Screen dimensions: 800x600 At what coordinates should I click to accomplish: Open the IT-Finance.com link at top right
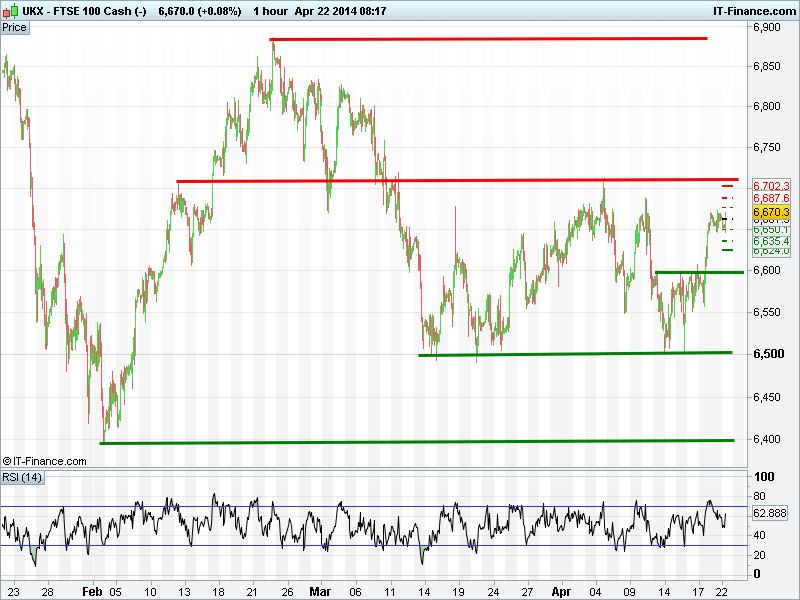coord(751,10)
